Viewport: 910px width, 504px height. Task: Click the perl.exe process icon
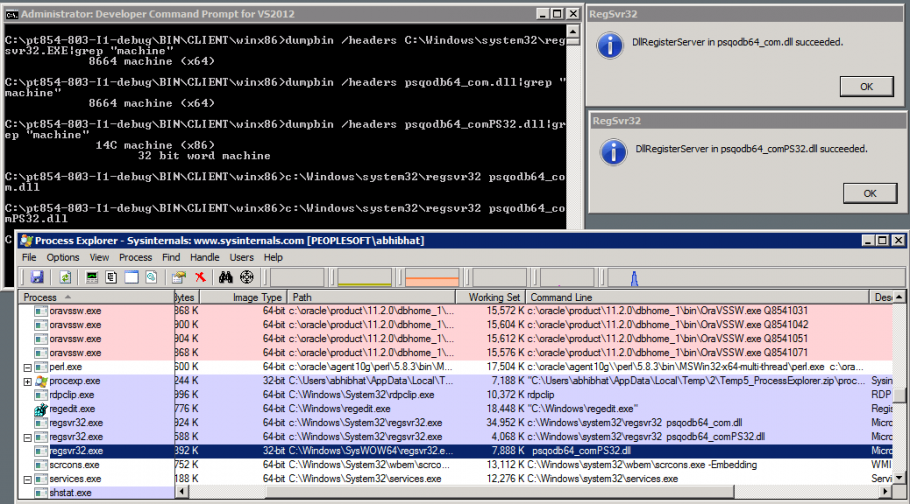pos(41,367)
